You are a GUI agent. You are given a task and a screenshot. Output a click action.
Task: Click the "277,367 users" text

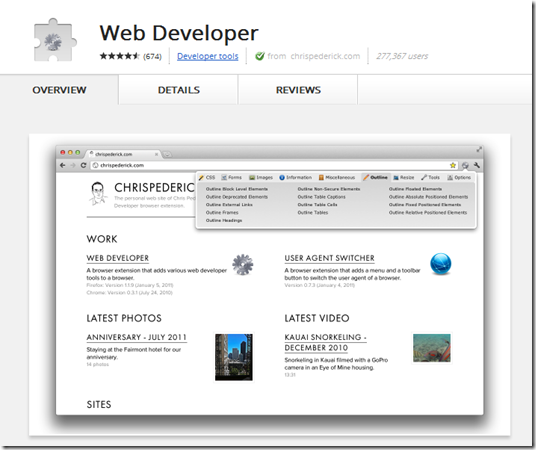402,56
